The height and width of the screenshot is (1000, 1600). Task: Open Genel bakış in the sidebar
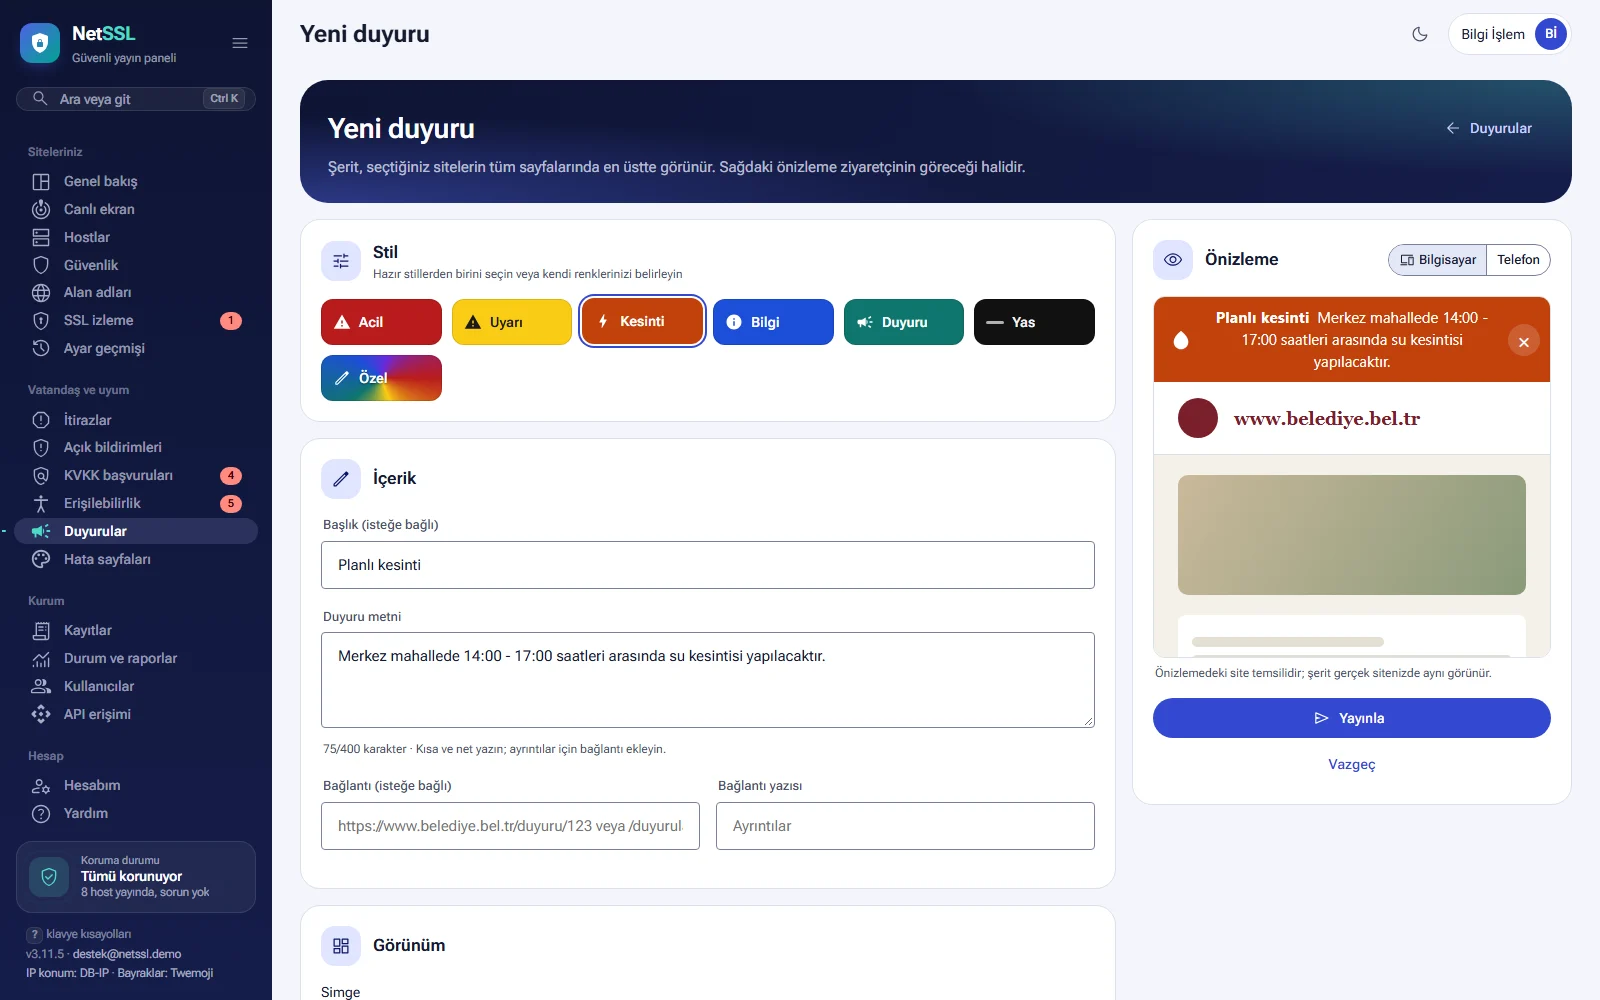coord(136,181)
